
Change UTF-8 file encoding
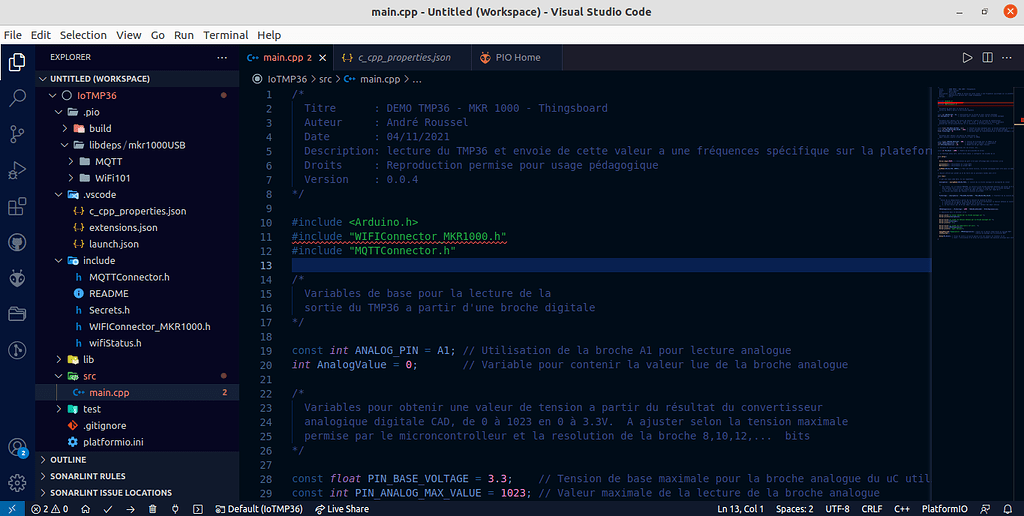pyautogui.click(x=837, y=509)
